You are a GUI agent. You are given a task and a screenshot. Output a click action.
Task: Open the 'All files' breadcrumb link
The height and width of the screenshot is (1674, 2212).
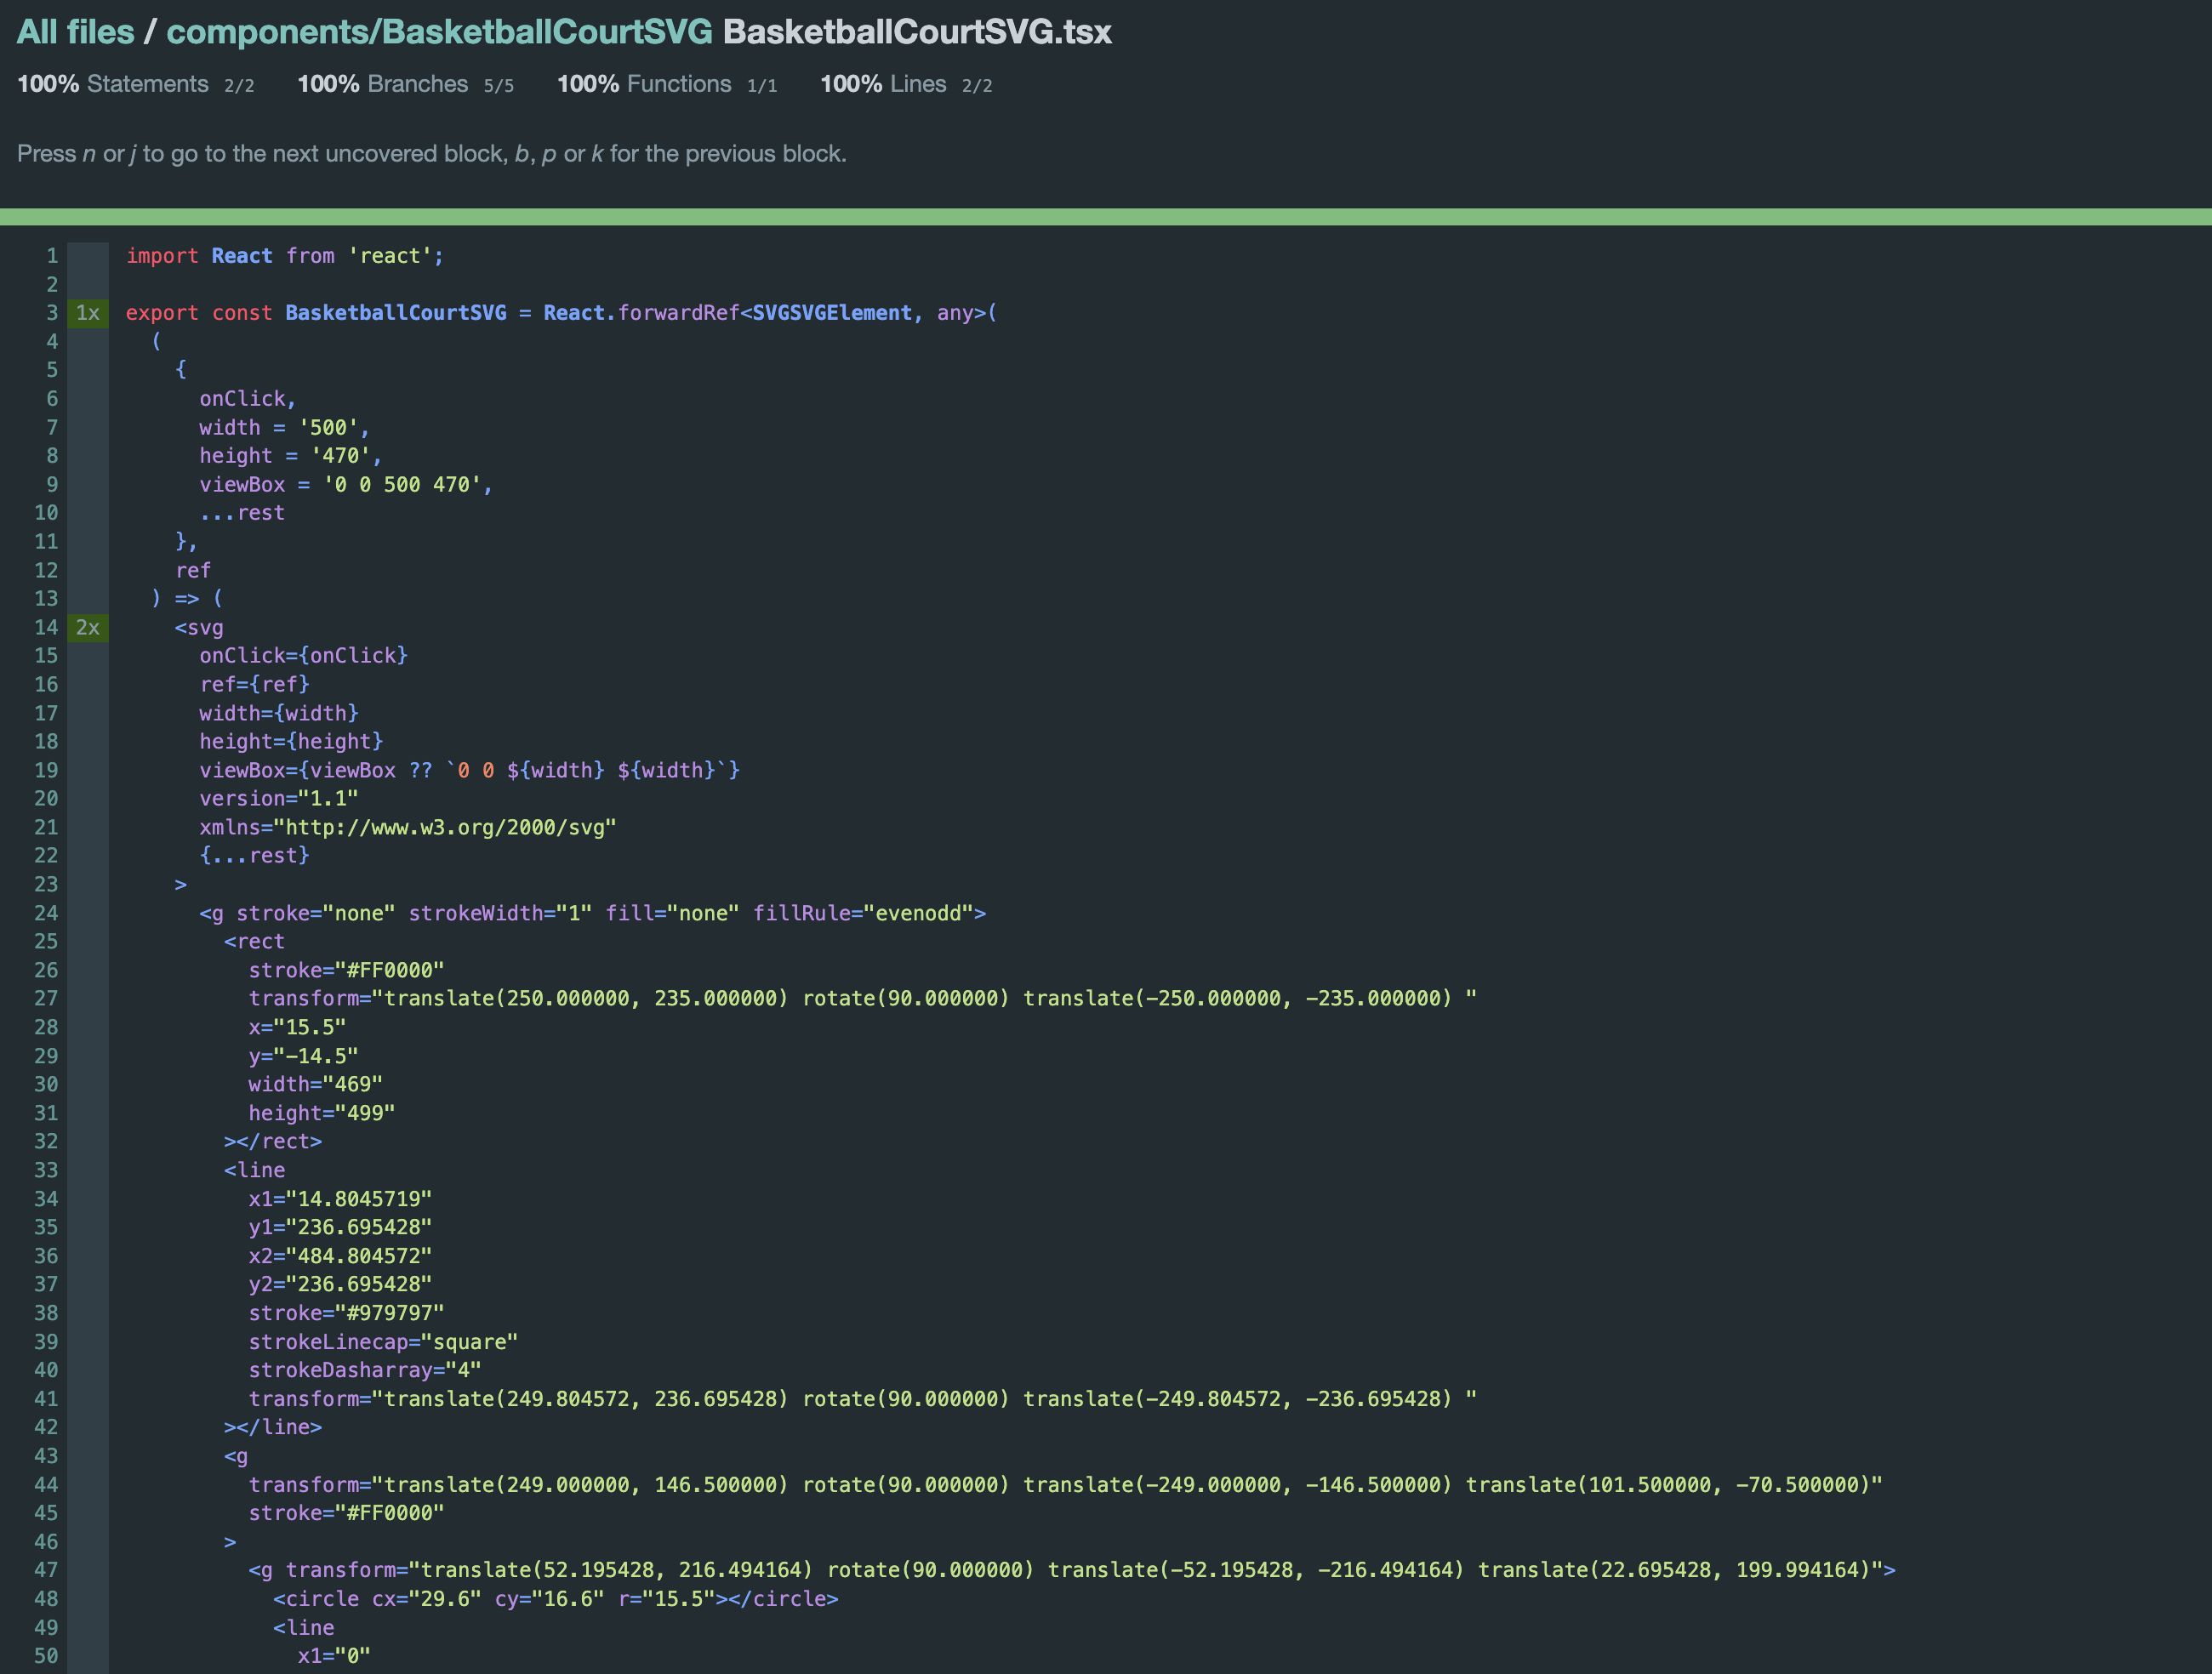pyautogui.click(x=75, y=32)
